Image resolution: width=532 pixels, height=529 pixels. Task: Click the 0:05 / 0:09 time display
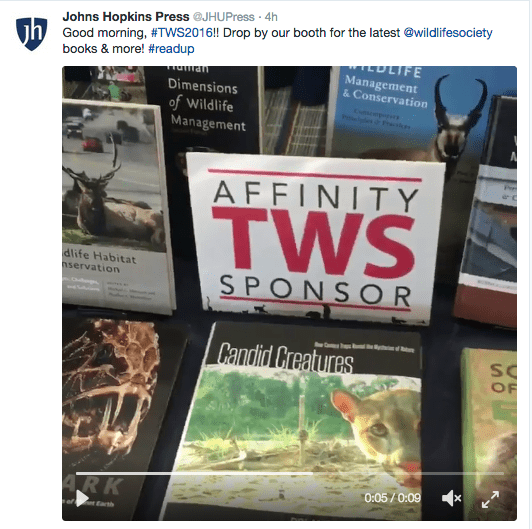[x=393, y=498]
